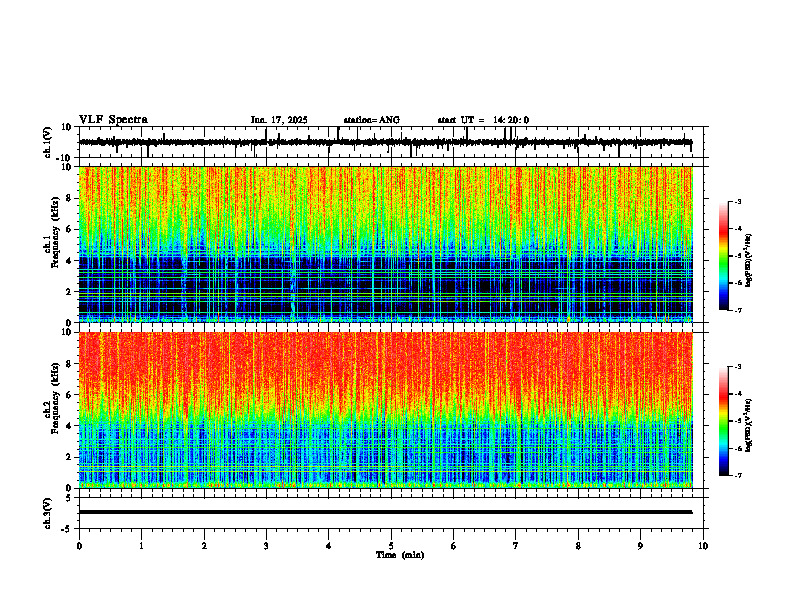The width and height of the screenshot is (792, 612).
Task: Click inside the ch.1 spectrogram panel
Action: pyautogui.click(x=385, y=244)
